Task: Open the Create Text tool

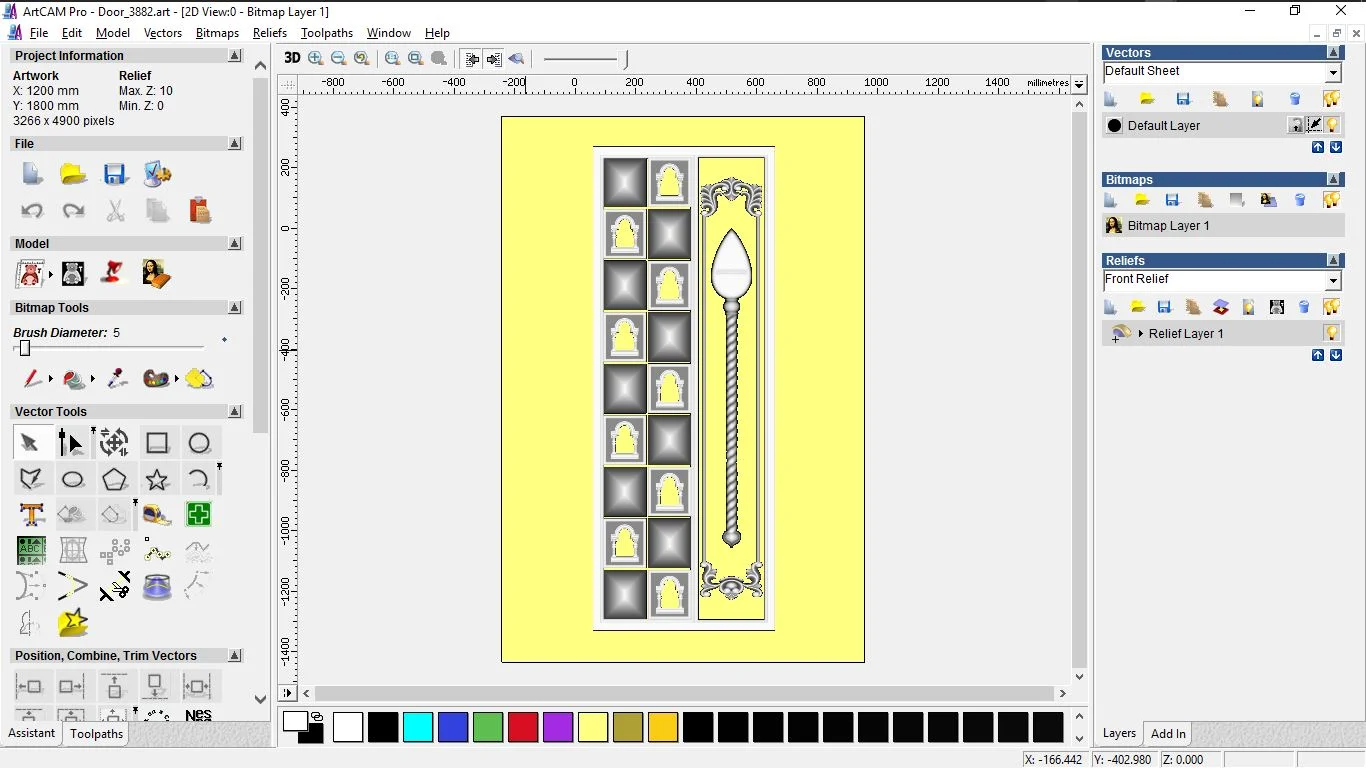Action: (x=31, y=514)
